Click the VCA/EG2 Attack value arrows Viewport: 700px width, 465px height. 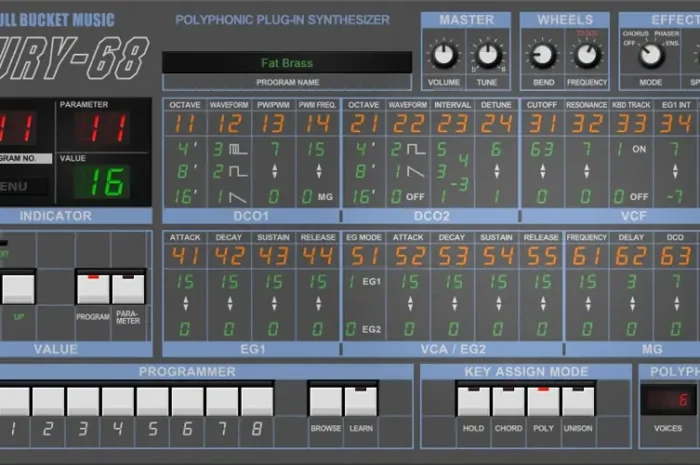click(x=410, y=304)
